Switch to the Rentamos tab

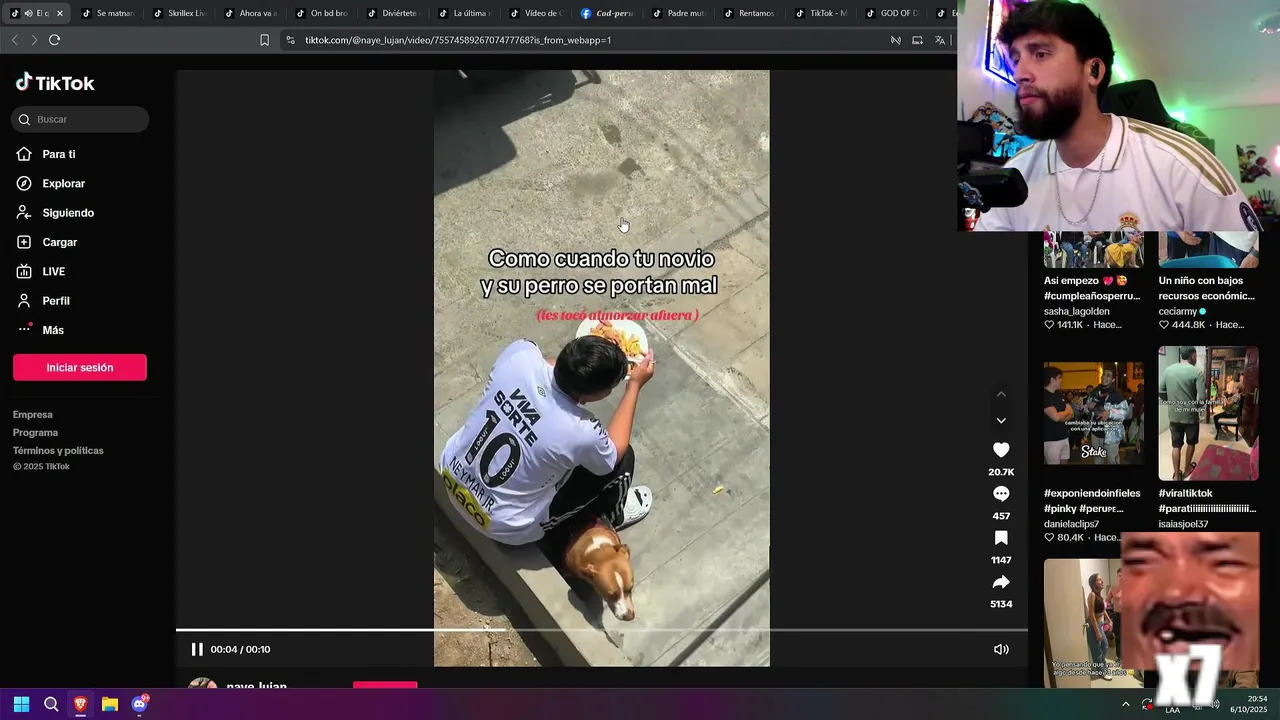(750, 13)
